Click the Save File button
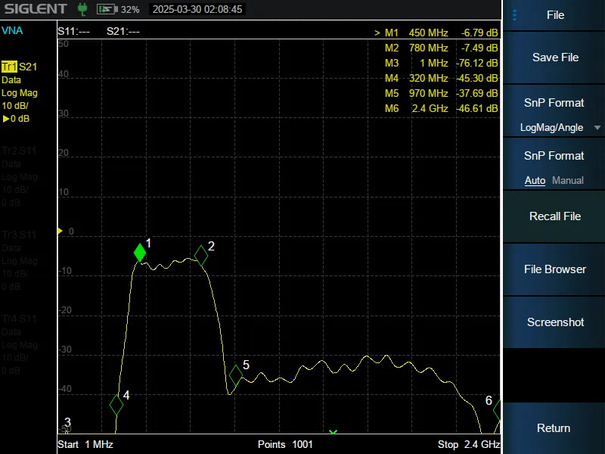The image size is (605, 454). click(x=555, y=57)
